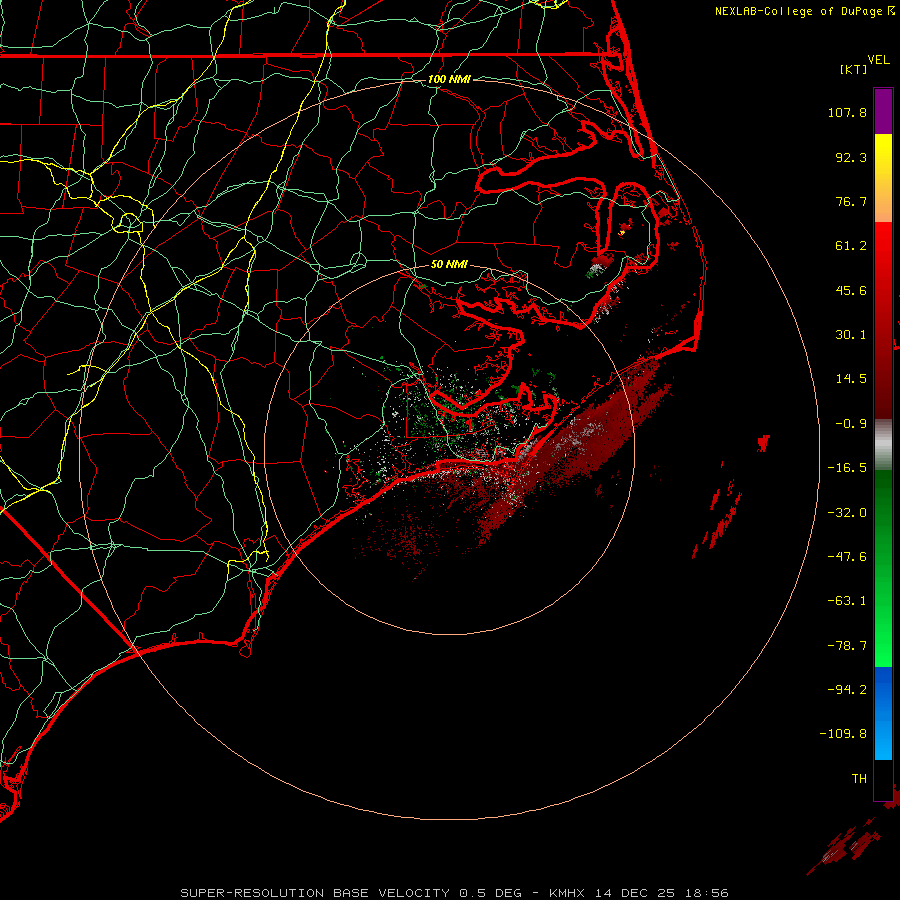
Task: Click the 92.3 legend value
Action: point(851,157)
